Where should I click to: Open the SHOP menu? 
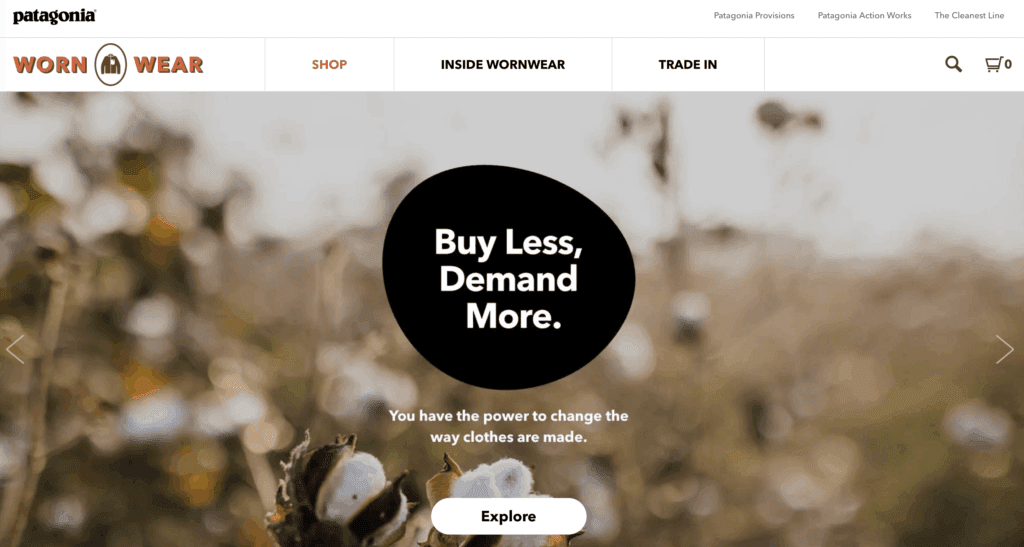[329, 65]
